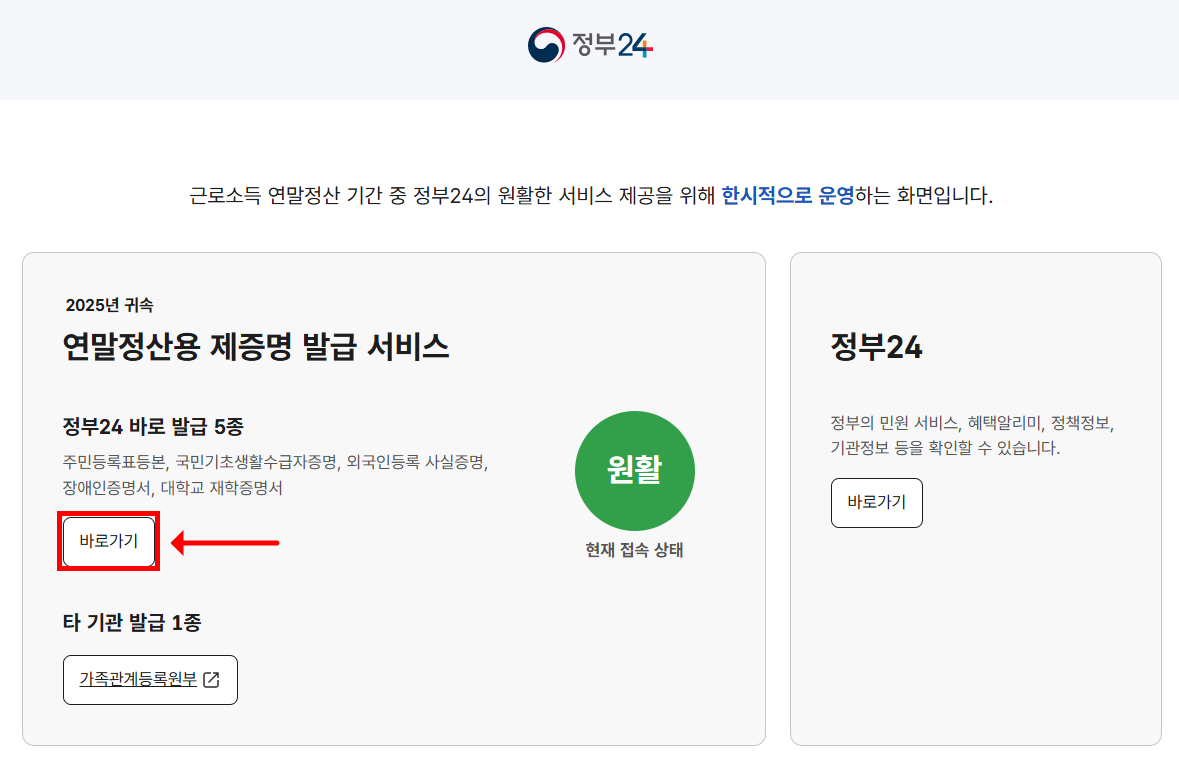Click 정부의 민원 서비스 description text

[x=972, y=423]
